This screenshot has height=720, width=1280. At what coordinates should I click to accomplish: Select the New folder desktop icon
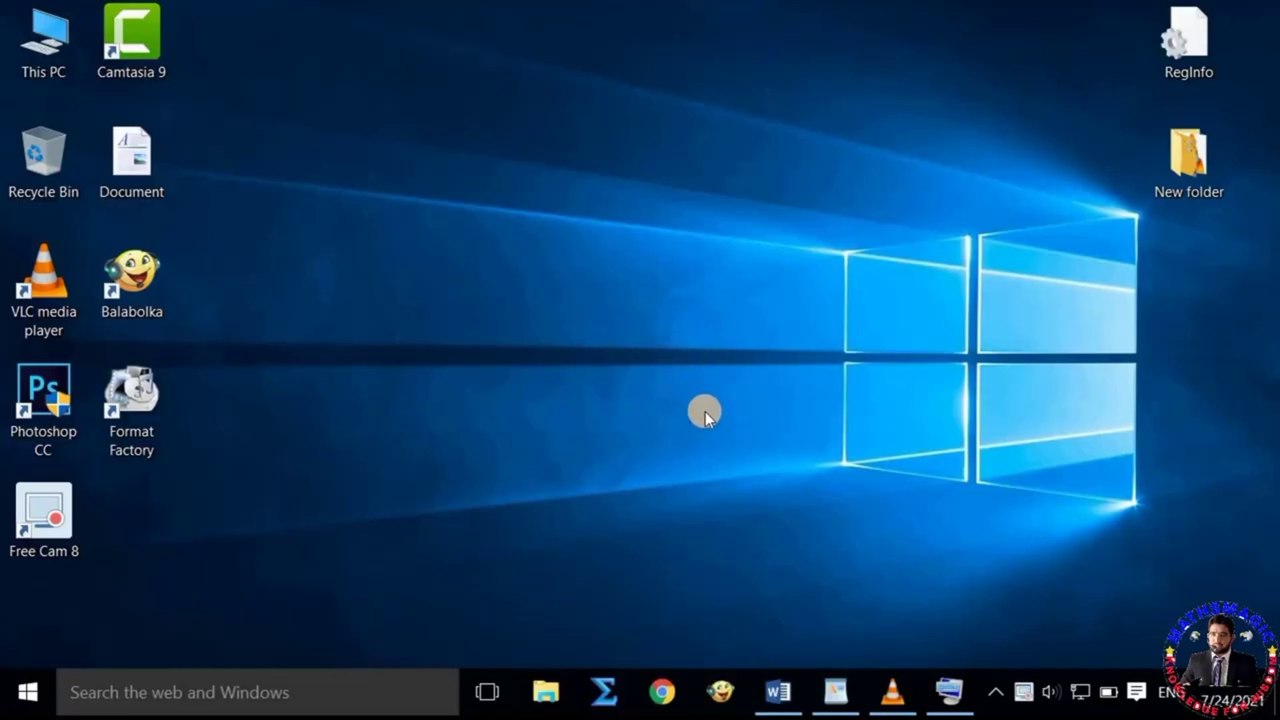(x=1188, y=163)
